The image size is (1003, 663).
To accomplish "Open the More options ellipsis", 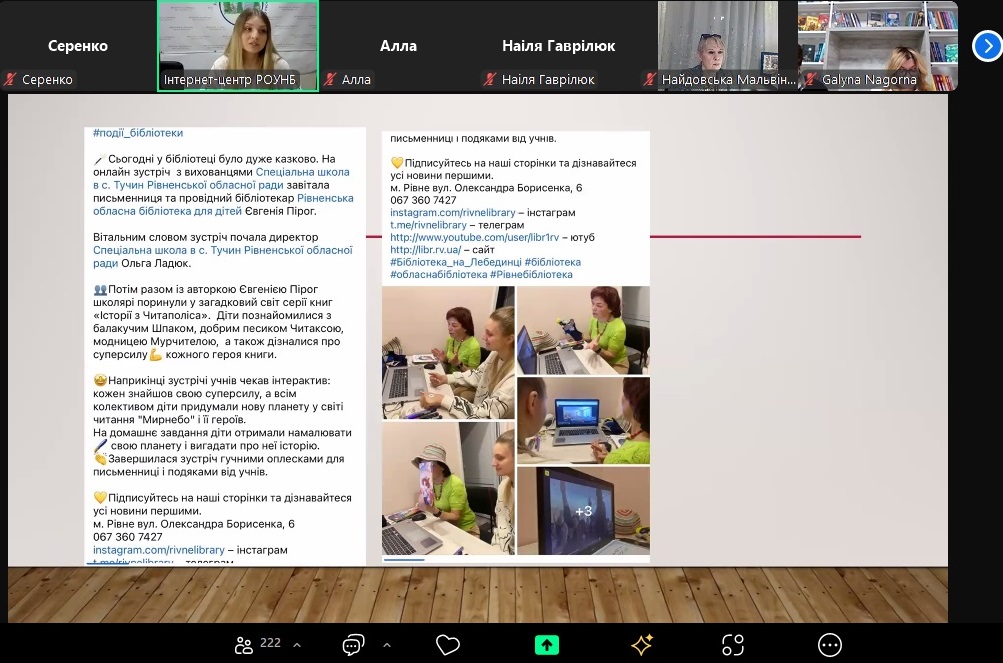I will click(829, 645).
